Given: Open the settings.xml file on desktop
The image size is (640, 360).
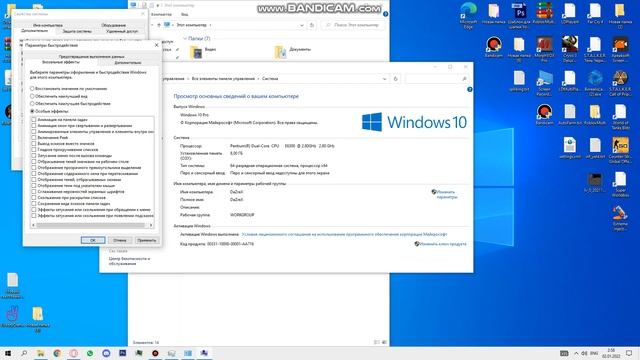Looking at the screenshot, I should [569, 148].
